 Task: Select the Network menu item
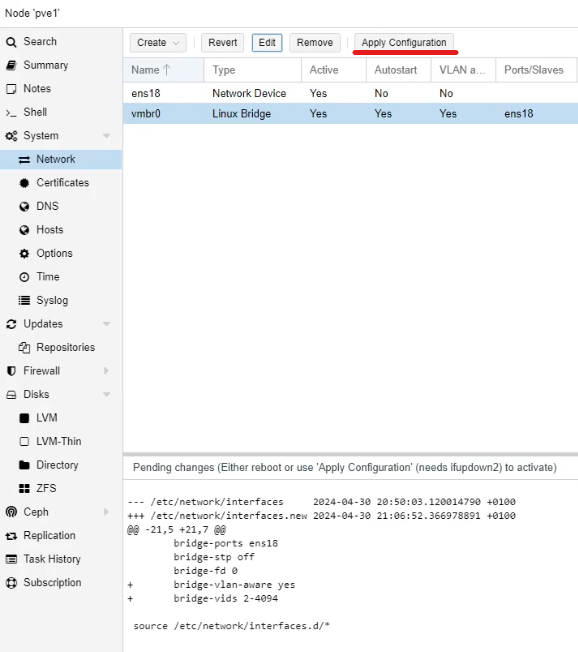[x=61, y=159]
